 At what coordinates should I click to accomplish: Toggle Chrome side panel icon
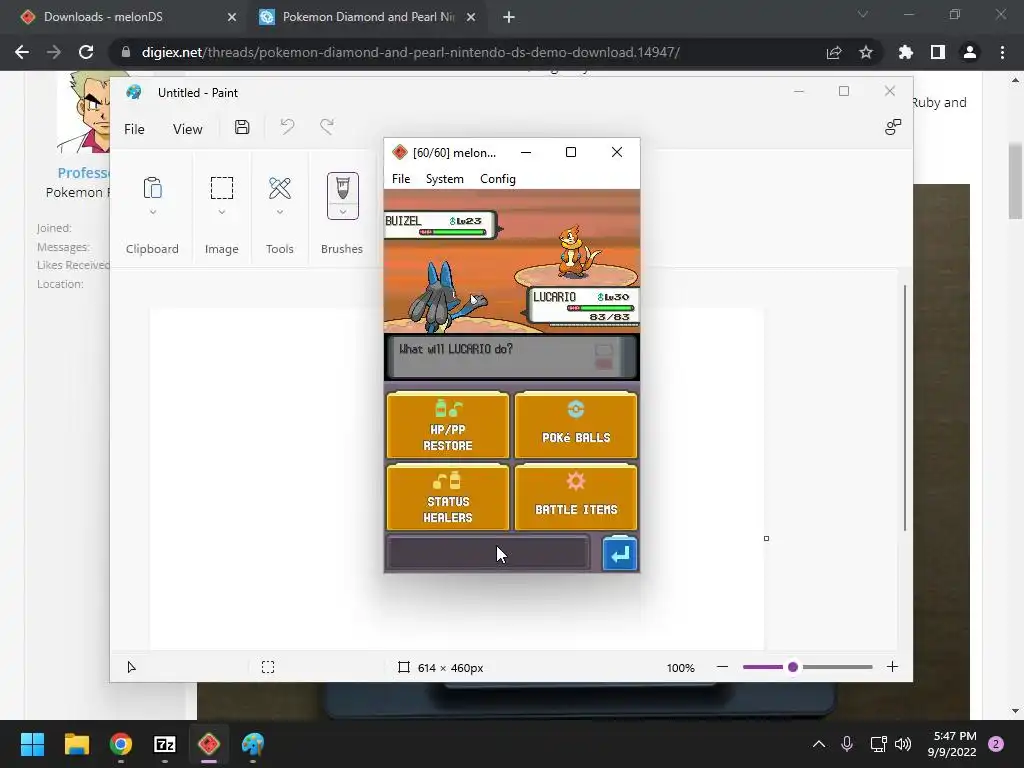(938, 52)
